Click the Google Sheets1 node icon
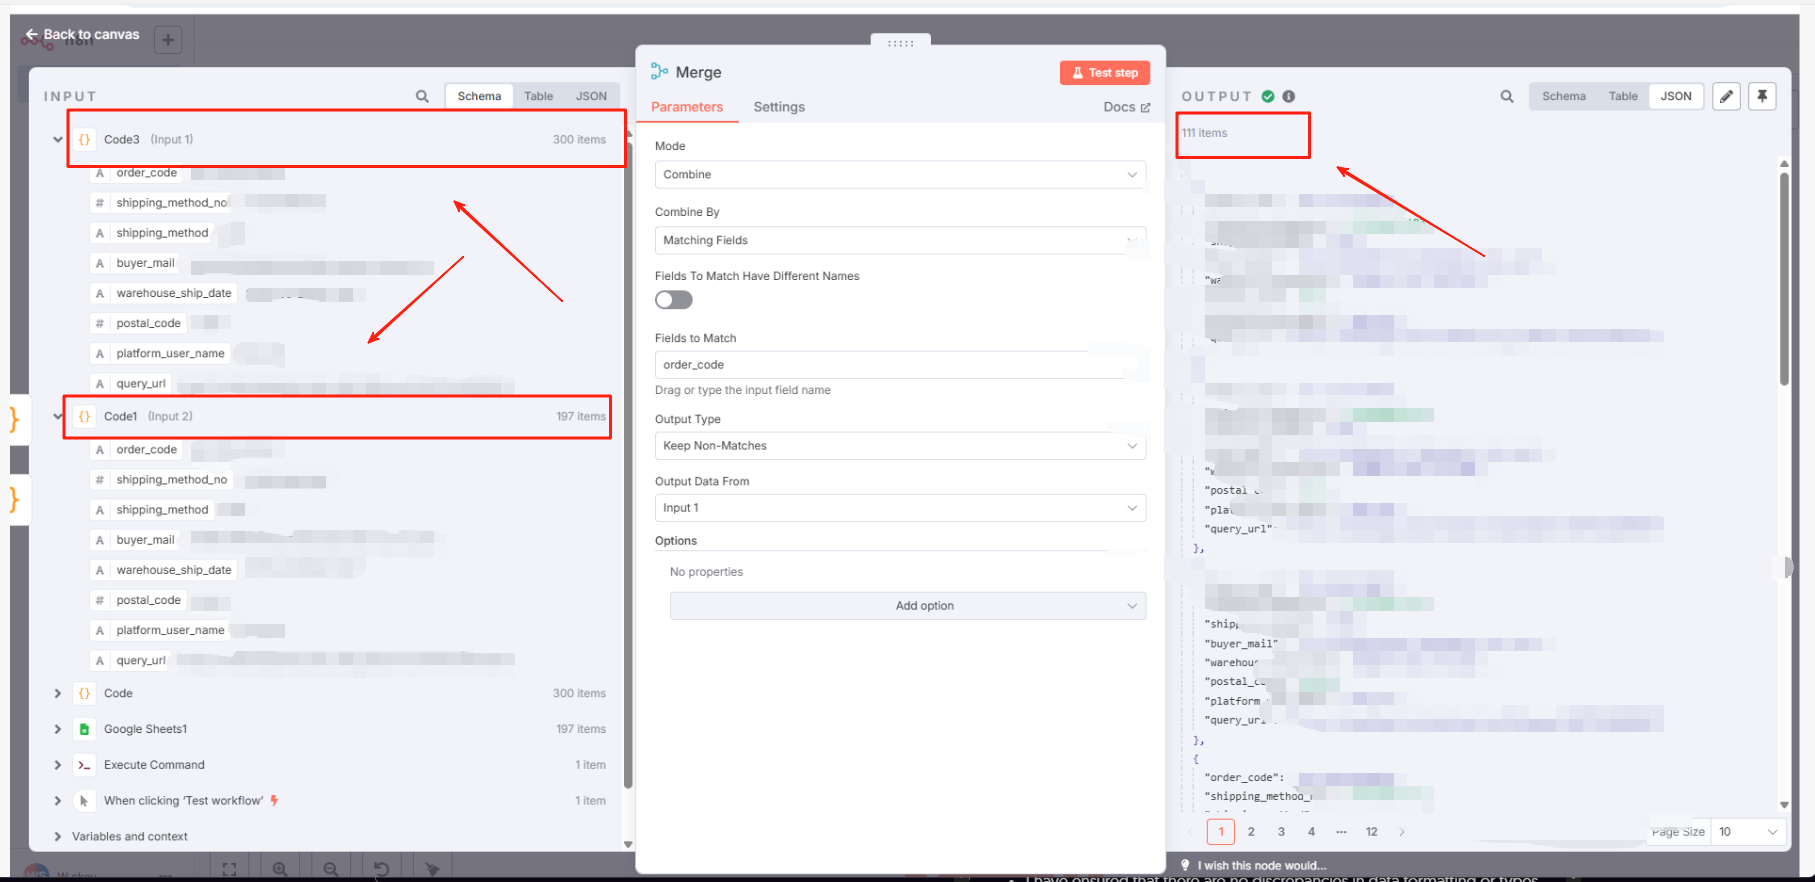Image resolution: width=1815 pixels, height=882 pixels. point(84,729)
